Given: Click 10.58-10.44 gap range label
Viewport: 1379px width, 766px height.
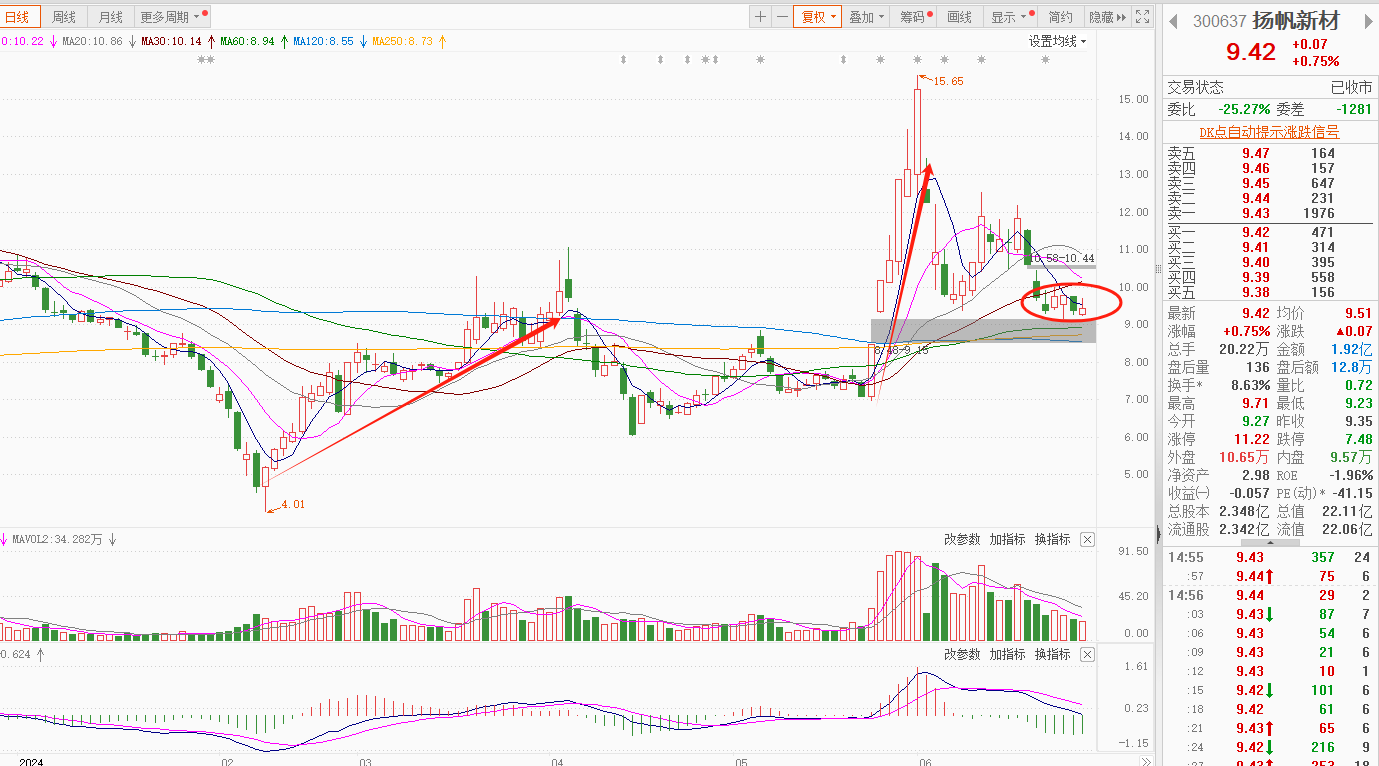Looking at the screenshot, I should (1062, 259).
